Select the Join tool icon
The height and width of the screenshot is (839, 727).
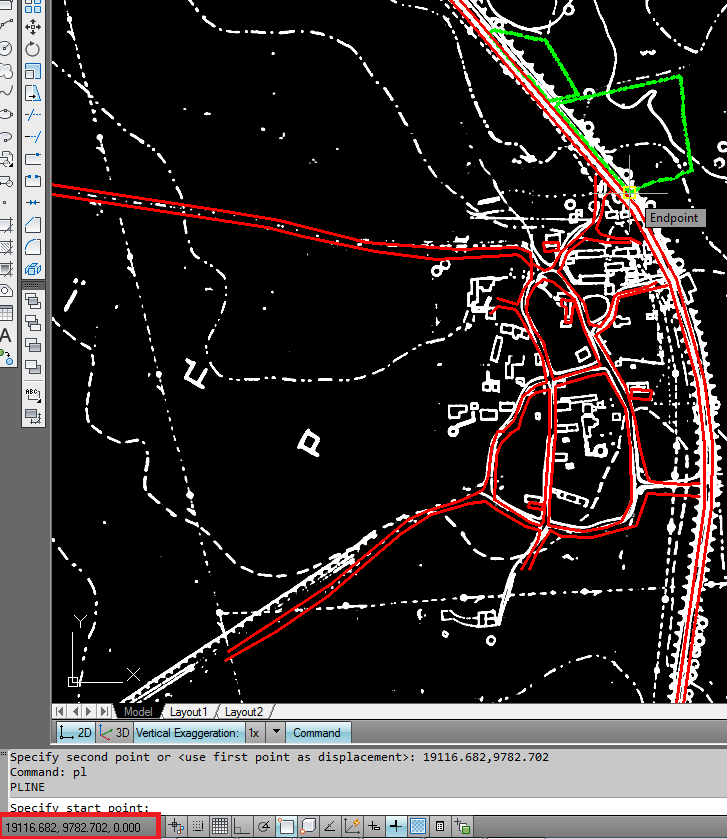pos(33,203)
